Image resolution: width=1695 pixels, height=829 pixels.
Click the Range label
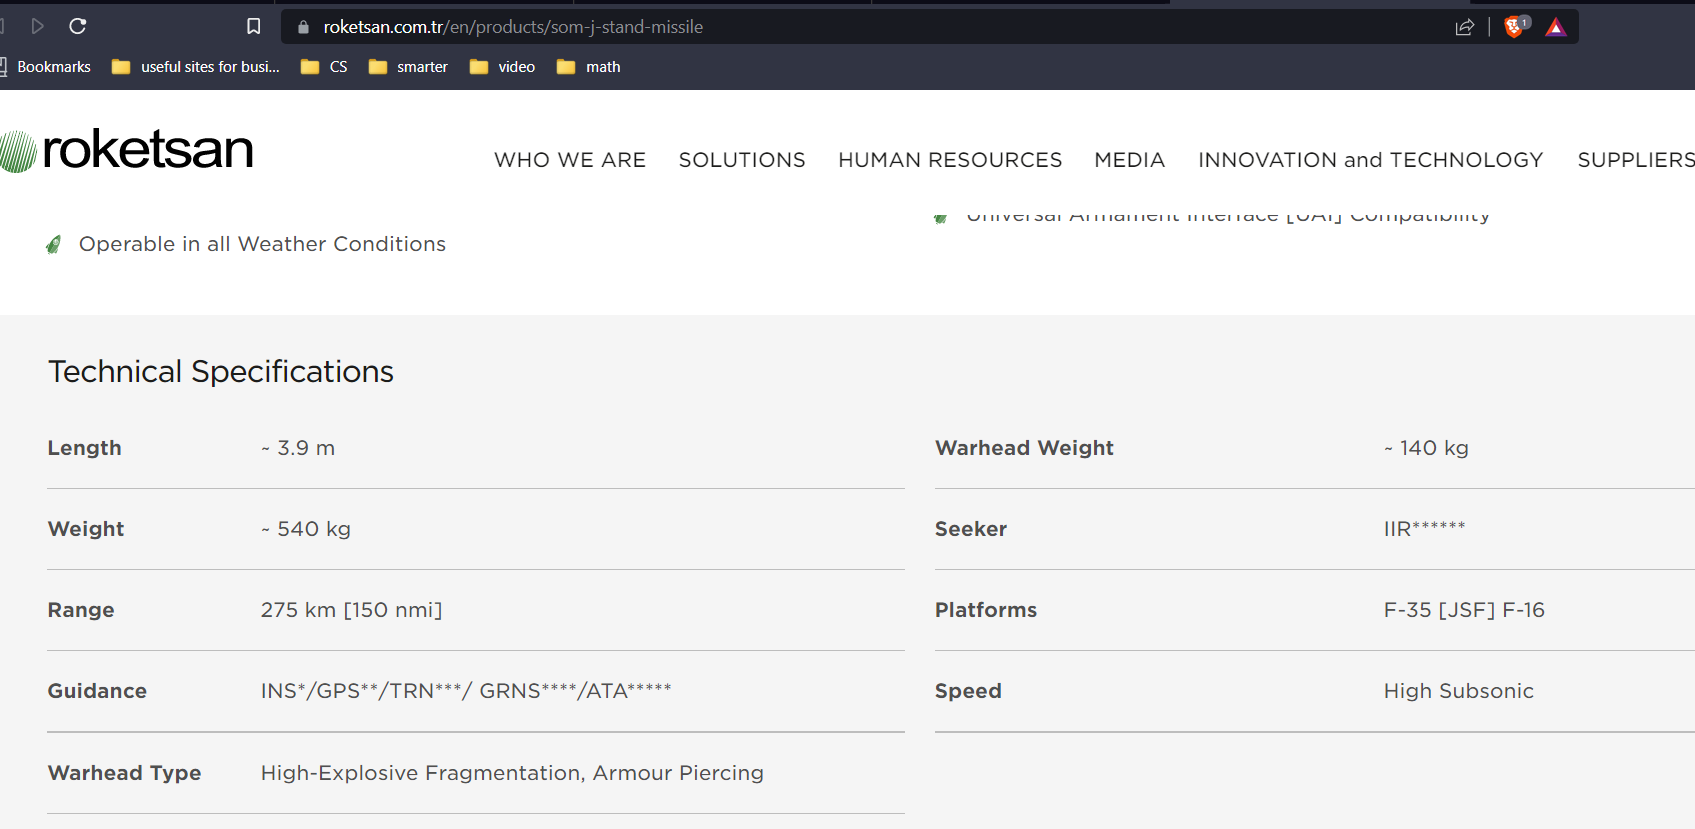coord(81,610)
